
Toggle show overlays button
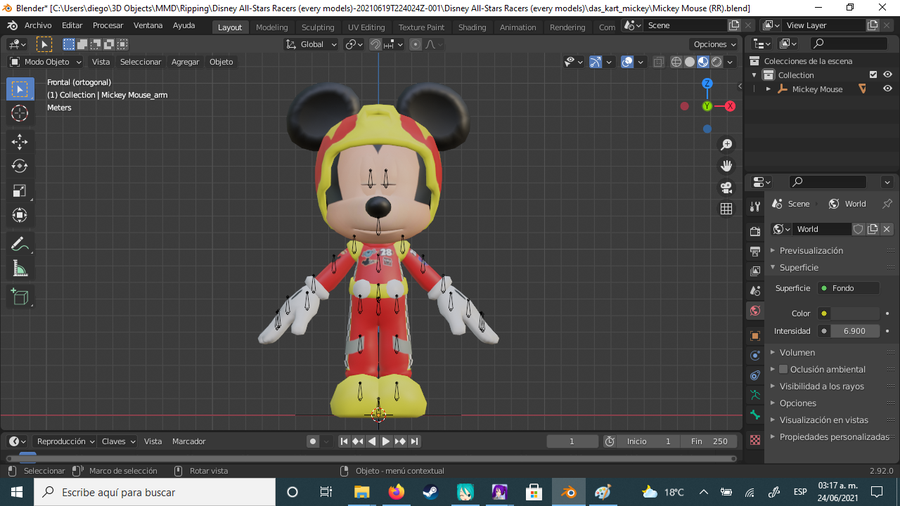coord(627,62)
